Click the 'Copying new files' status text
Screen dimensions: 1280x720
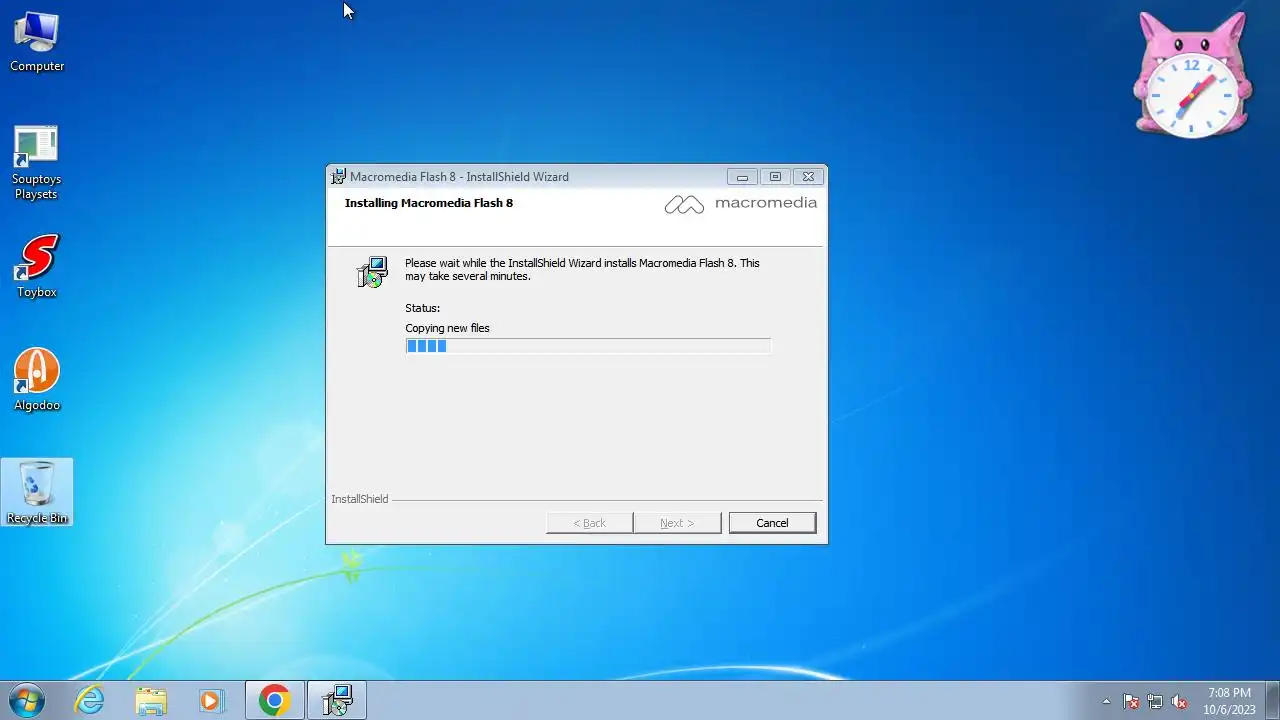click(x=447, y=328)
